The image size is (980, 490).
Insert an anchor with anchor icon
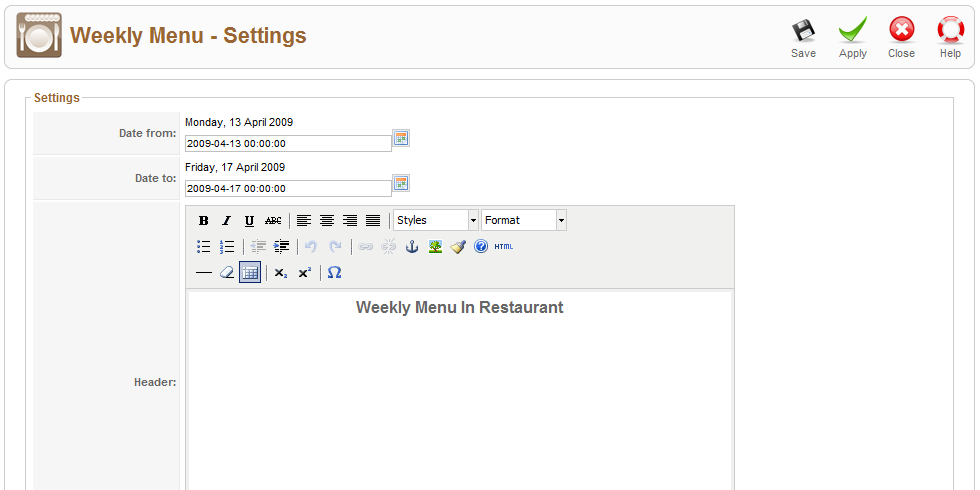[412, 246]
